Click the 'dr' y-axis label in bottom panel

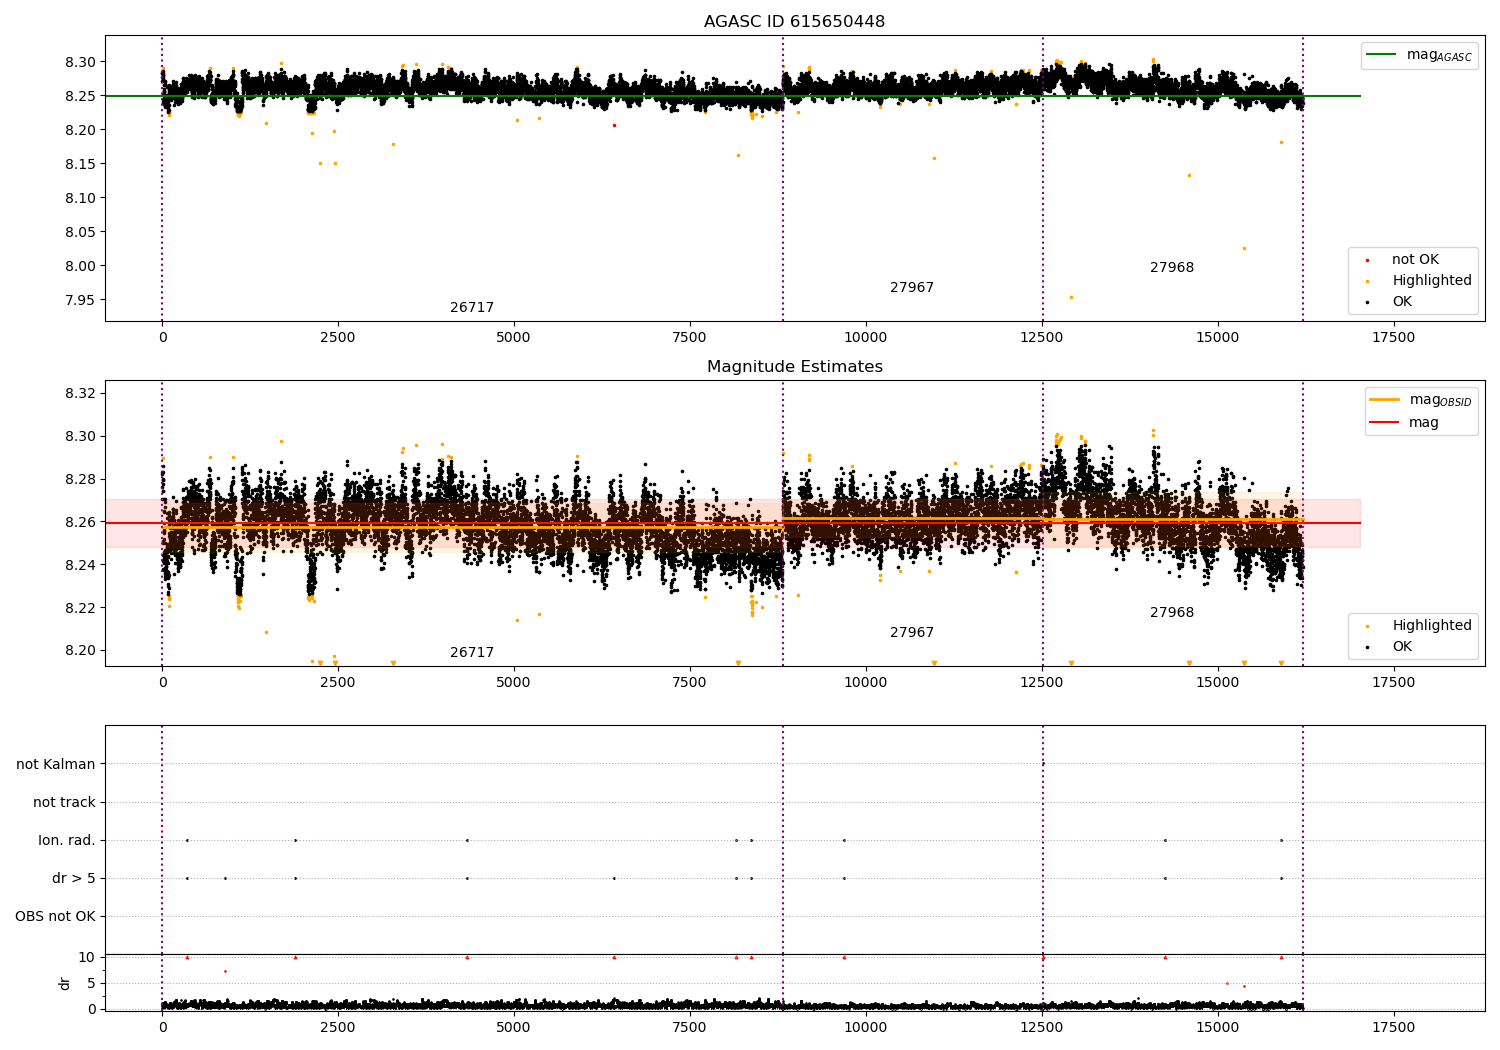tap(65, 983)
